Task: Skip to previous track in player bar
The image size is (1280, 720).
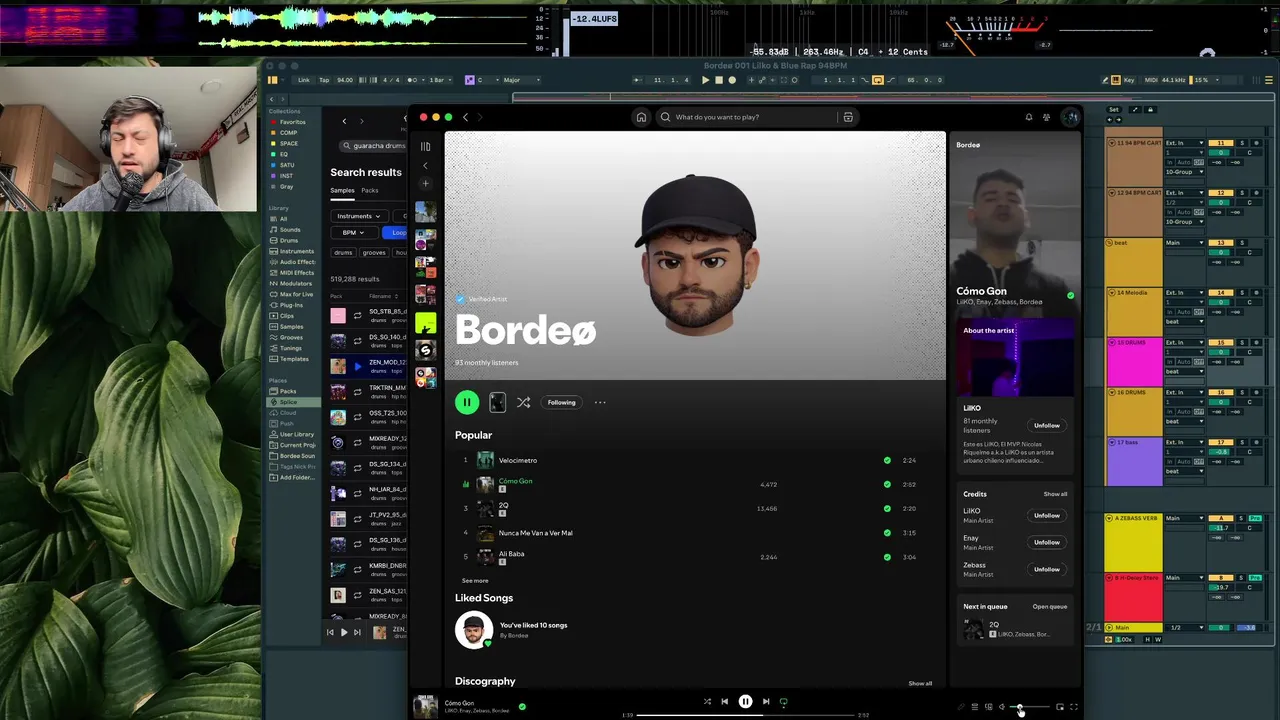Action: tap(725, 702)
